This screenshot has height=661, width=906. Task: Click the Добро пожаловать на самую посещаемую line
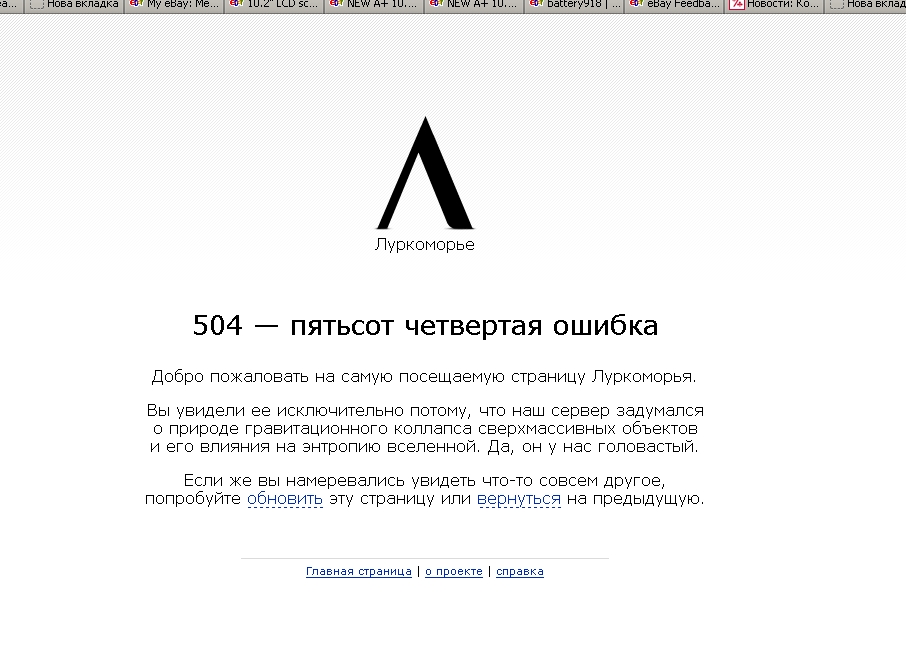point(424,377)
